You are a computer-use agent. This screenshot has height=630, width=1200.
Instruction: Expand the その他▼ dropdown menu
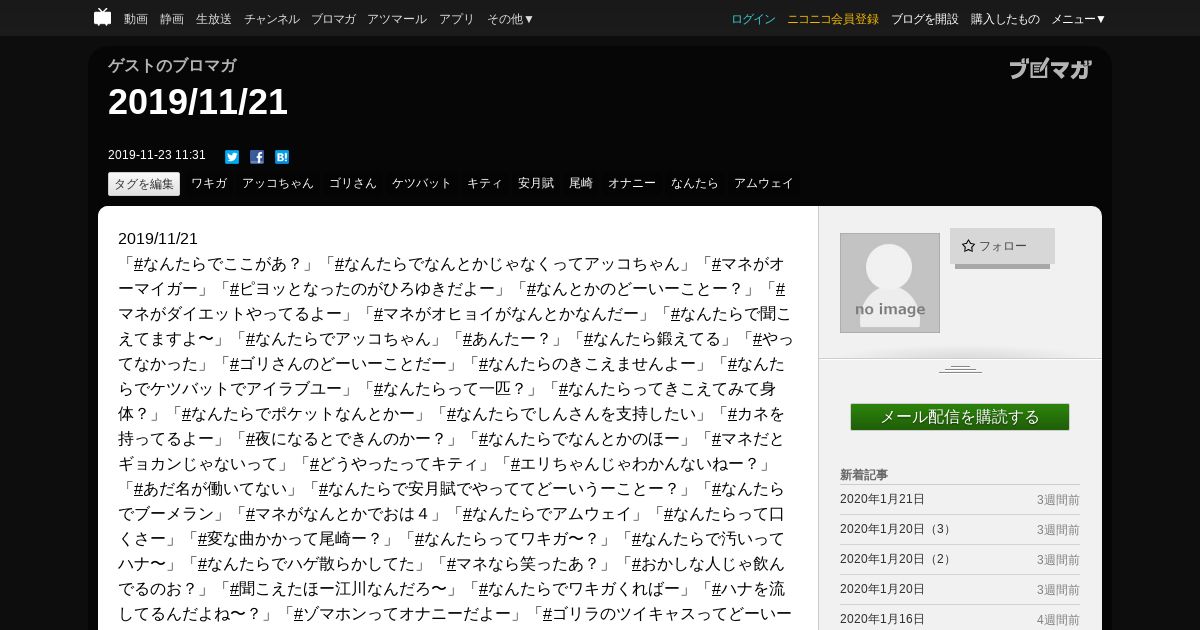511,19
